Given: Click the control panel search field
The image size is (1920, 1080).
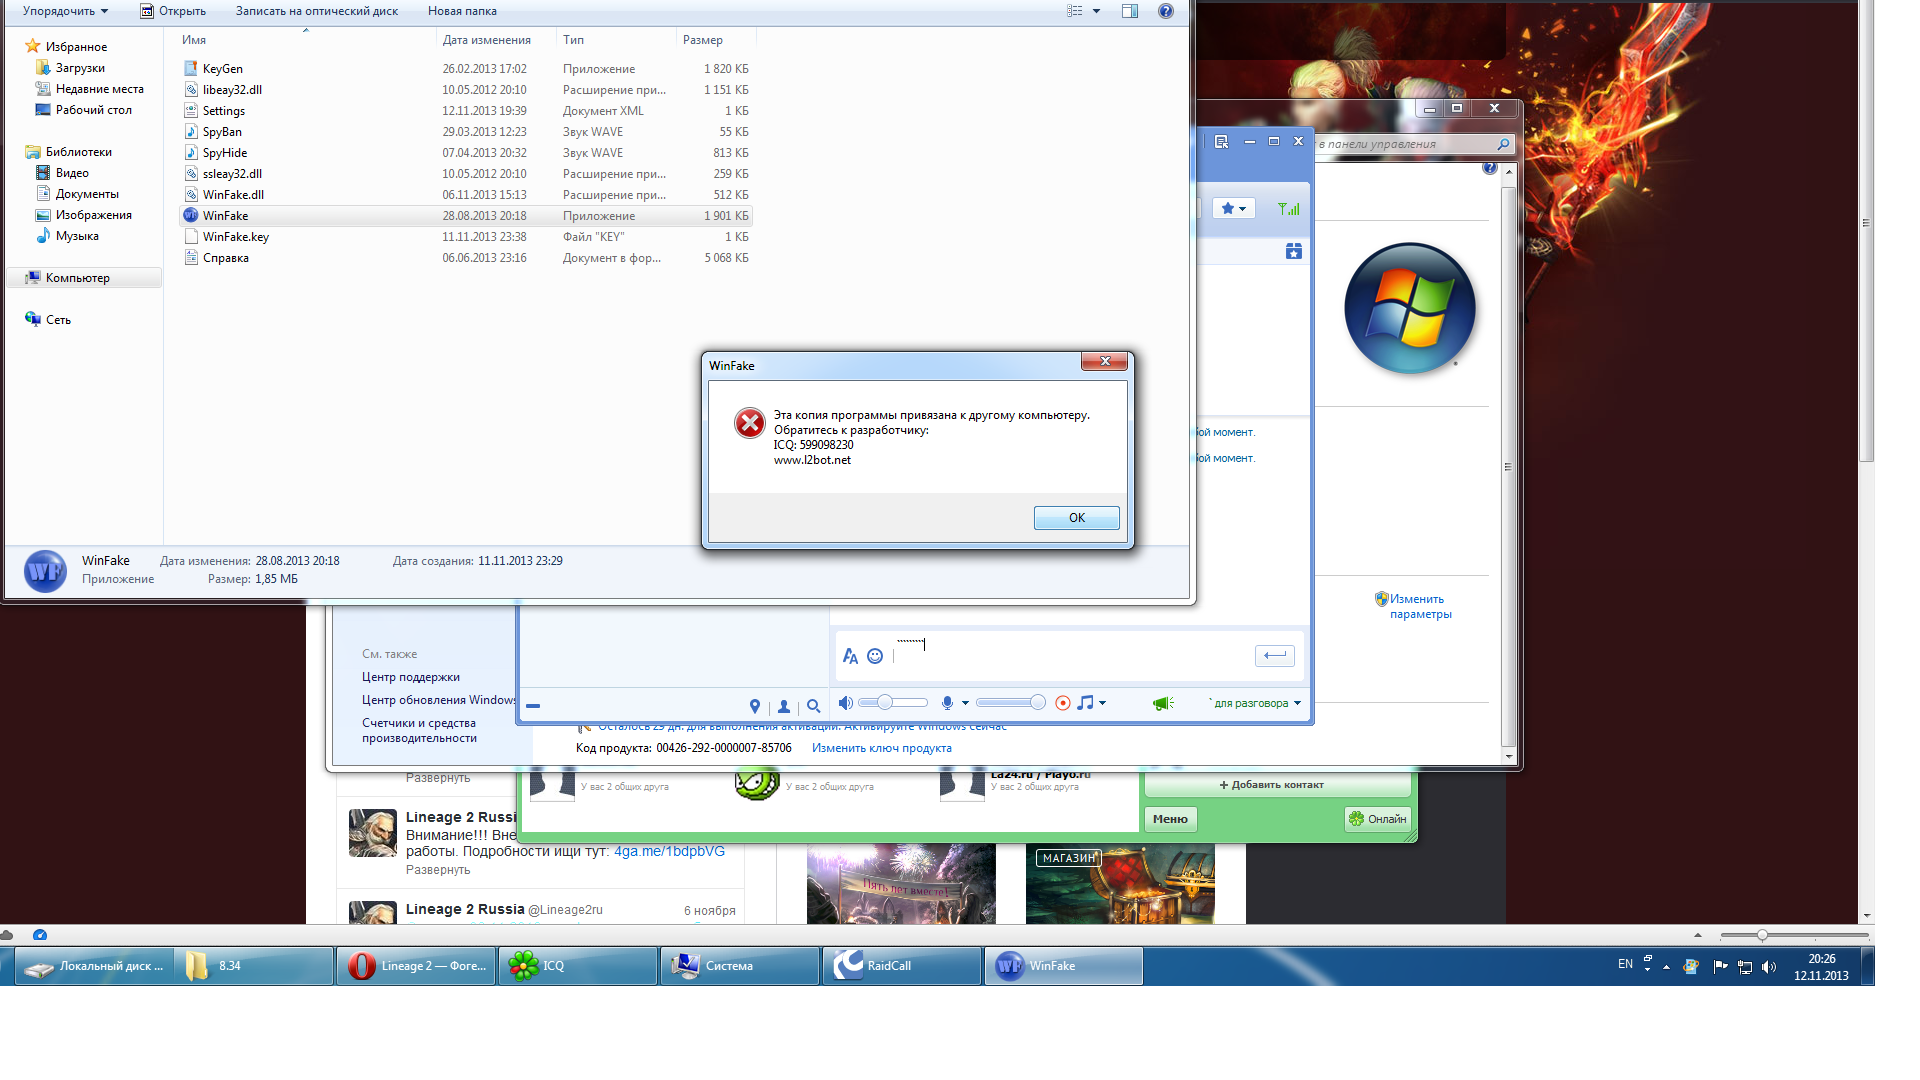Looking at the screenshot, I should tap(1414, 144).
